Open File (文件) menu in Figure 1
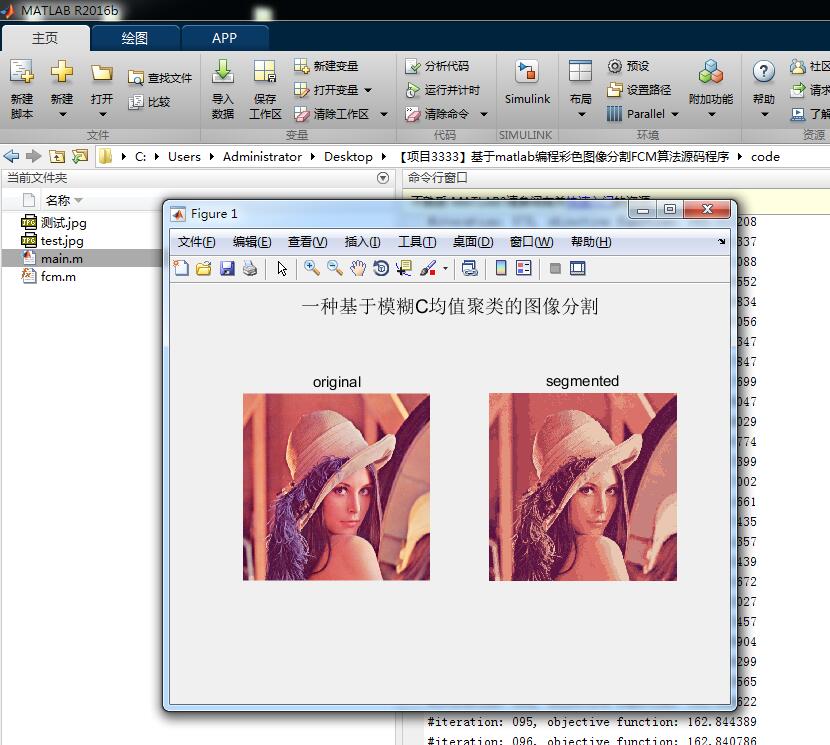The width and height of the screenshot is (830, 745). pyautogui.click(x=196, y=242)
